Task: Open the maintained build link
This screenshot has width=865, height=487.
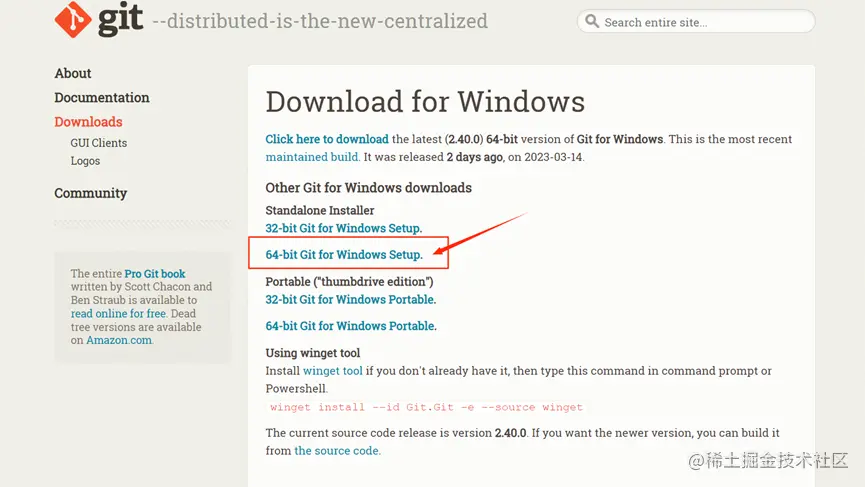Action: coord(312,157)
